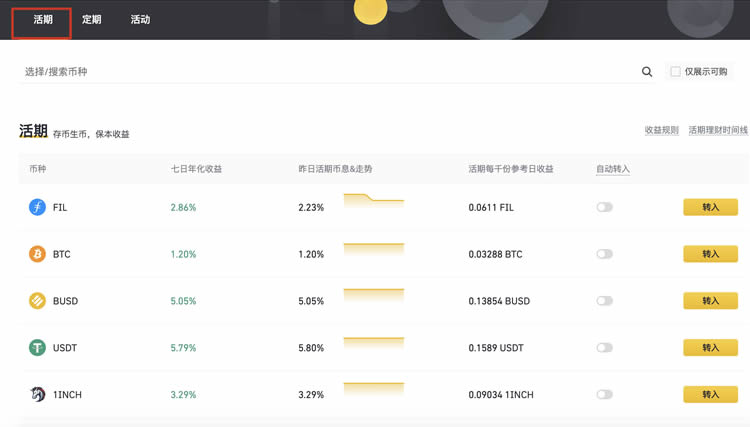
Task: Click the USDT coin icon
Action: click(37, 348)
